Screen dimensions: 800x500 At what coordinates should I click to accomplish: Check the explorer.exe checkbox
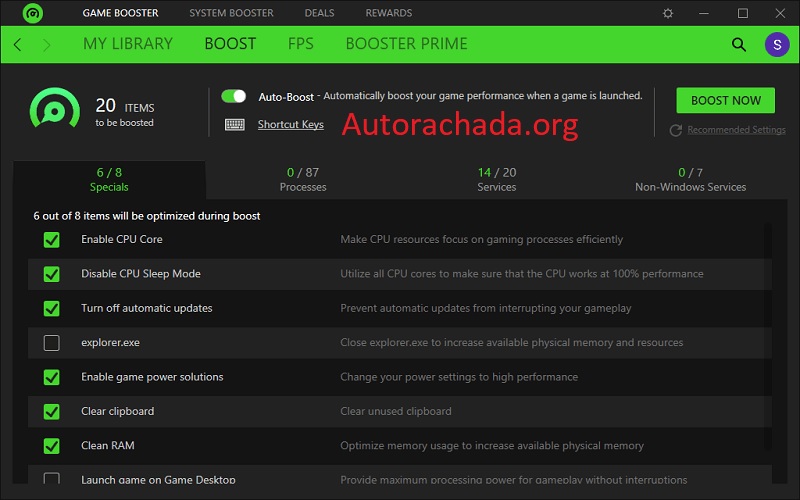pos(51,343)
